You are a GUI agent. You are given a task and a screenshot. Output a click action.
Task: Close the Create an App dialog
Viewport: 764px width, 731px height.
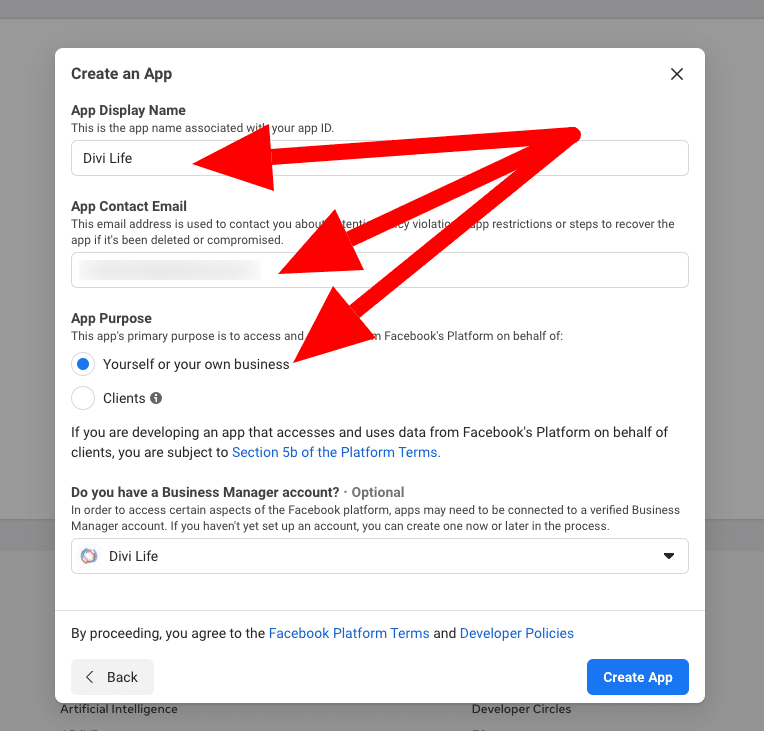(677, 74)
